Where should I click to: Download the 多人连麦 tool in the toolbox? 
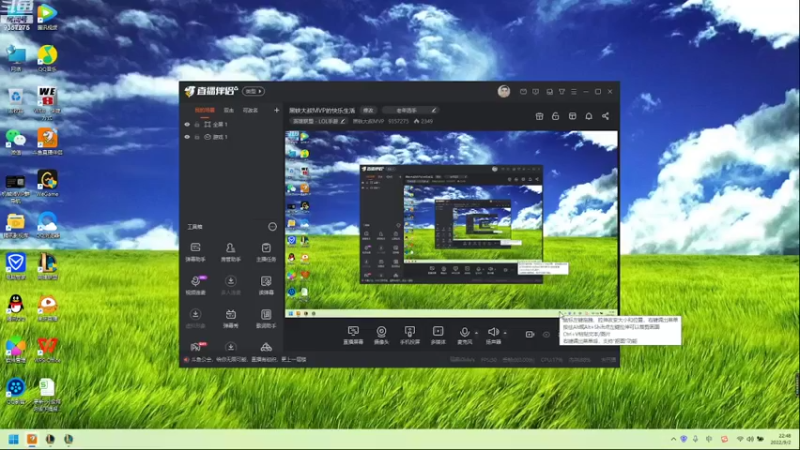click(231, 285)
